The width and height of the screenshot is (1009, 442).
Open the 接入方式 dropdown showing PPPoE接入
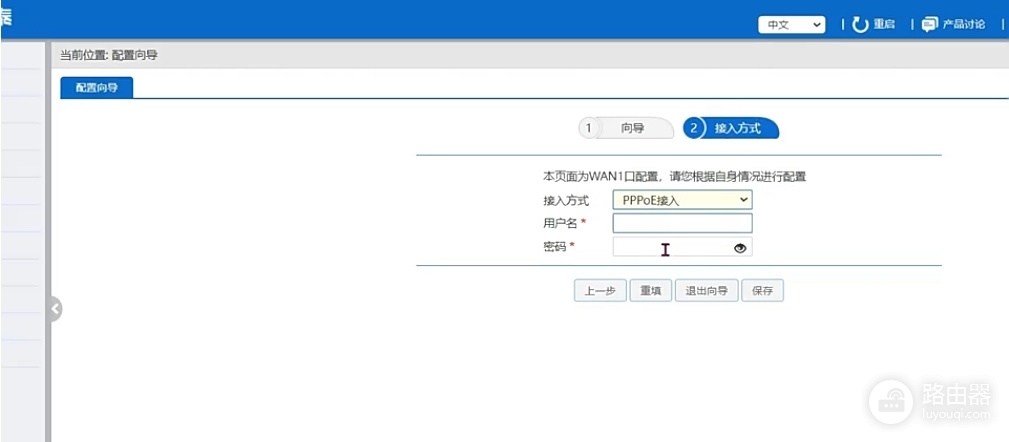point(682,200)
